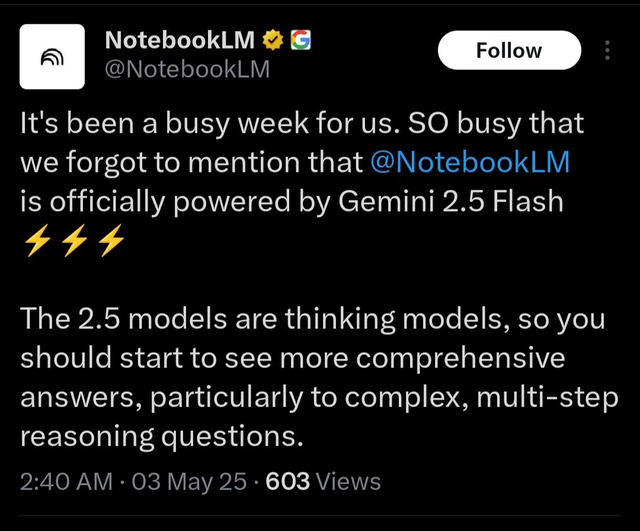The image size is (640, 531).
Task: Click the 2:40 AM timestamp
Action: [x=66, y=481]
